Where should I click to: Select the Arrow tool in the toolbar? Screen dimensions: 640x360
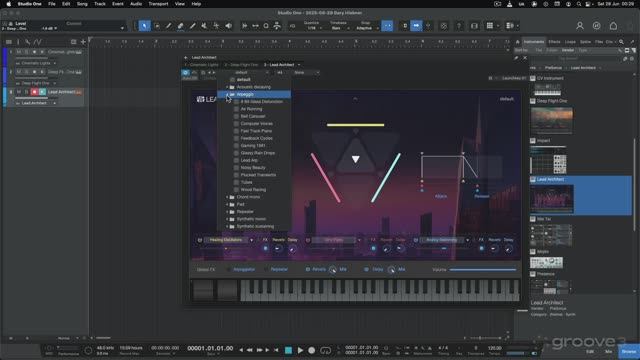click(x=144, y=26)
